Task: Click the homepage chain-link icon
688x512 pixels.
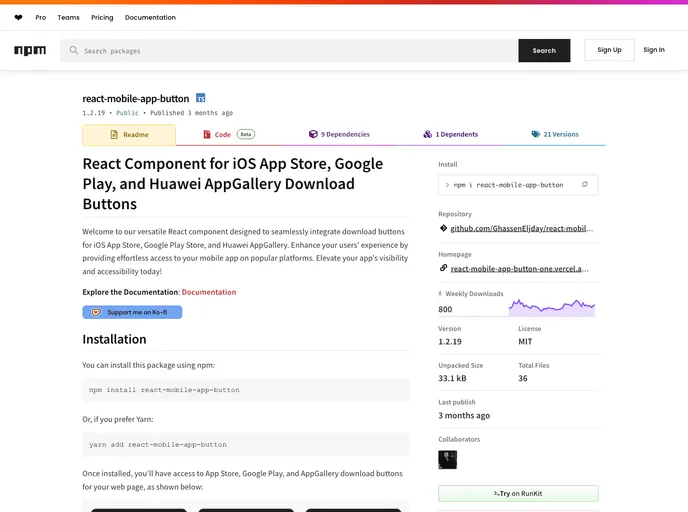Action: tap(443, 268)
